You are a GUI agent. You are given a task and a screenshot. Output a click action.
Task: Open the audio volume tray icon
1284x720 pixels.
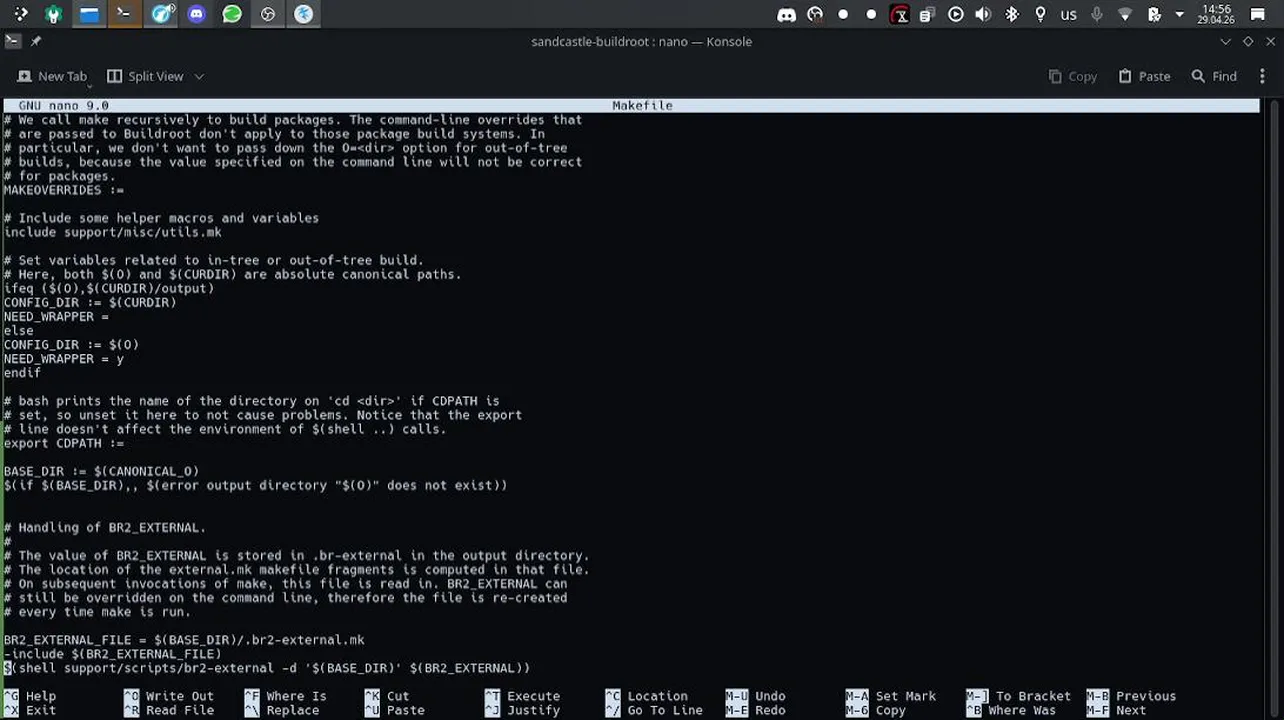[x=984, y=15]
